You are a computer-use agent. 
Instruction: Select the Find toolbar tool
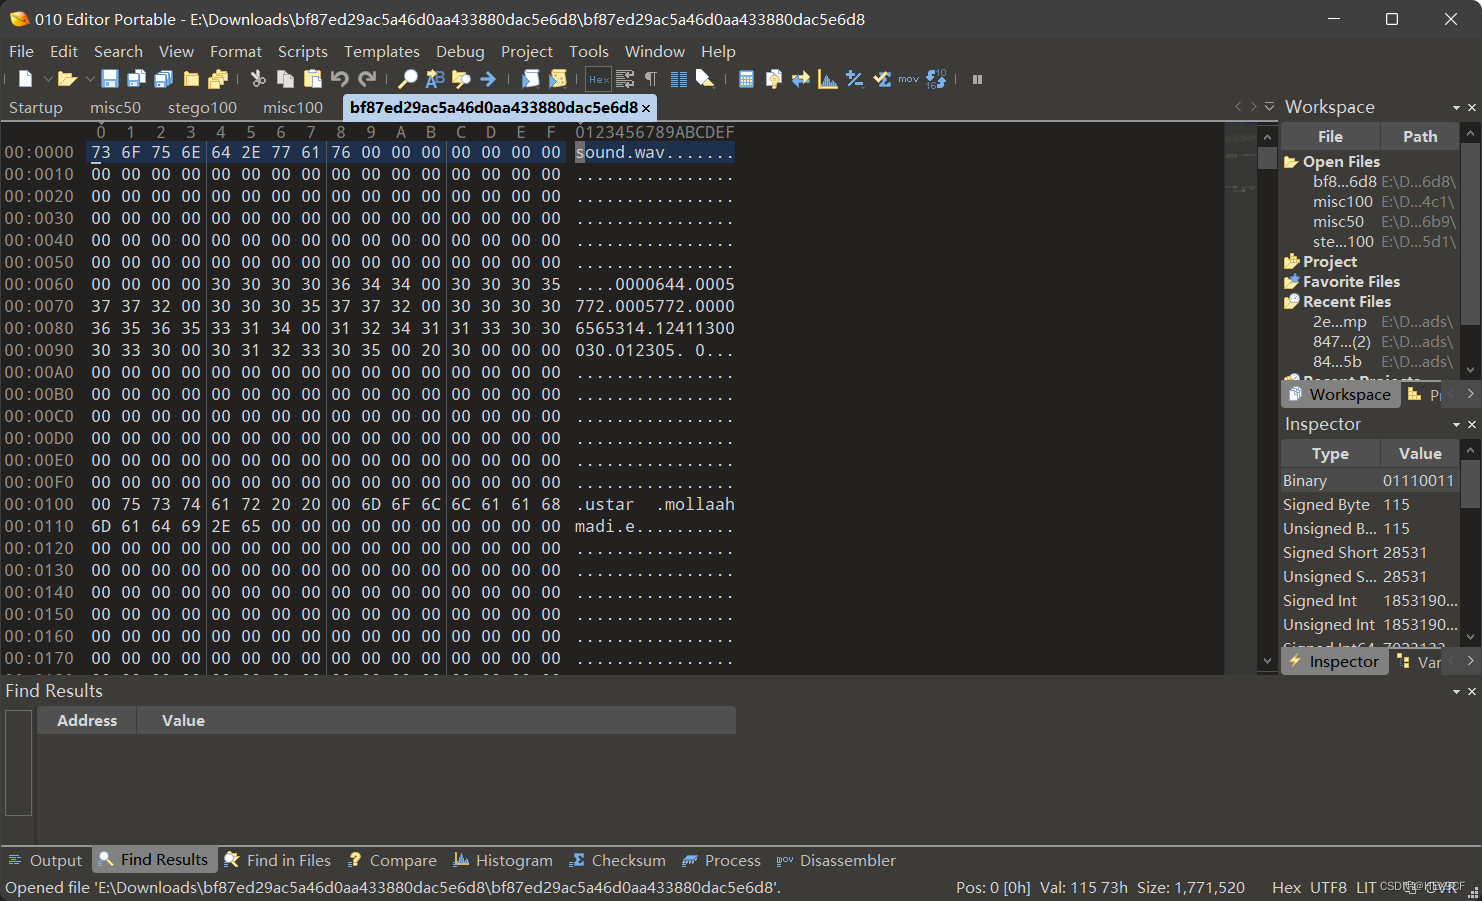pos(408,78)
